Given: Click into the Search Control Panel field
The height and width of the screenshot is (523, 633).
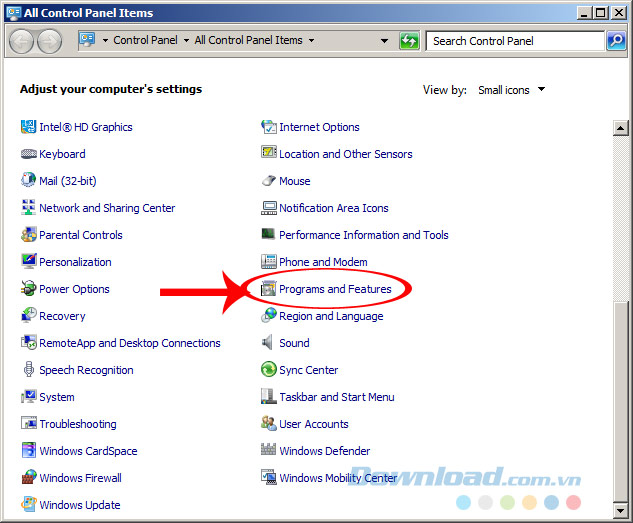Looking at the screenshot, I should 516,41.
